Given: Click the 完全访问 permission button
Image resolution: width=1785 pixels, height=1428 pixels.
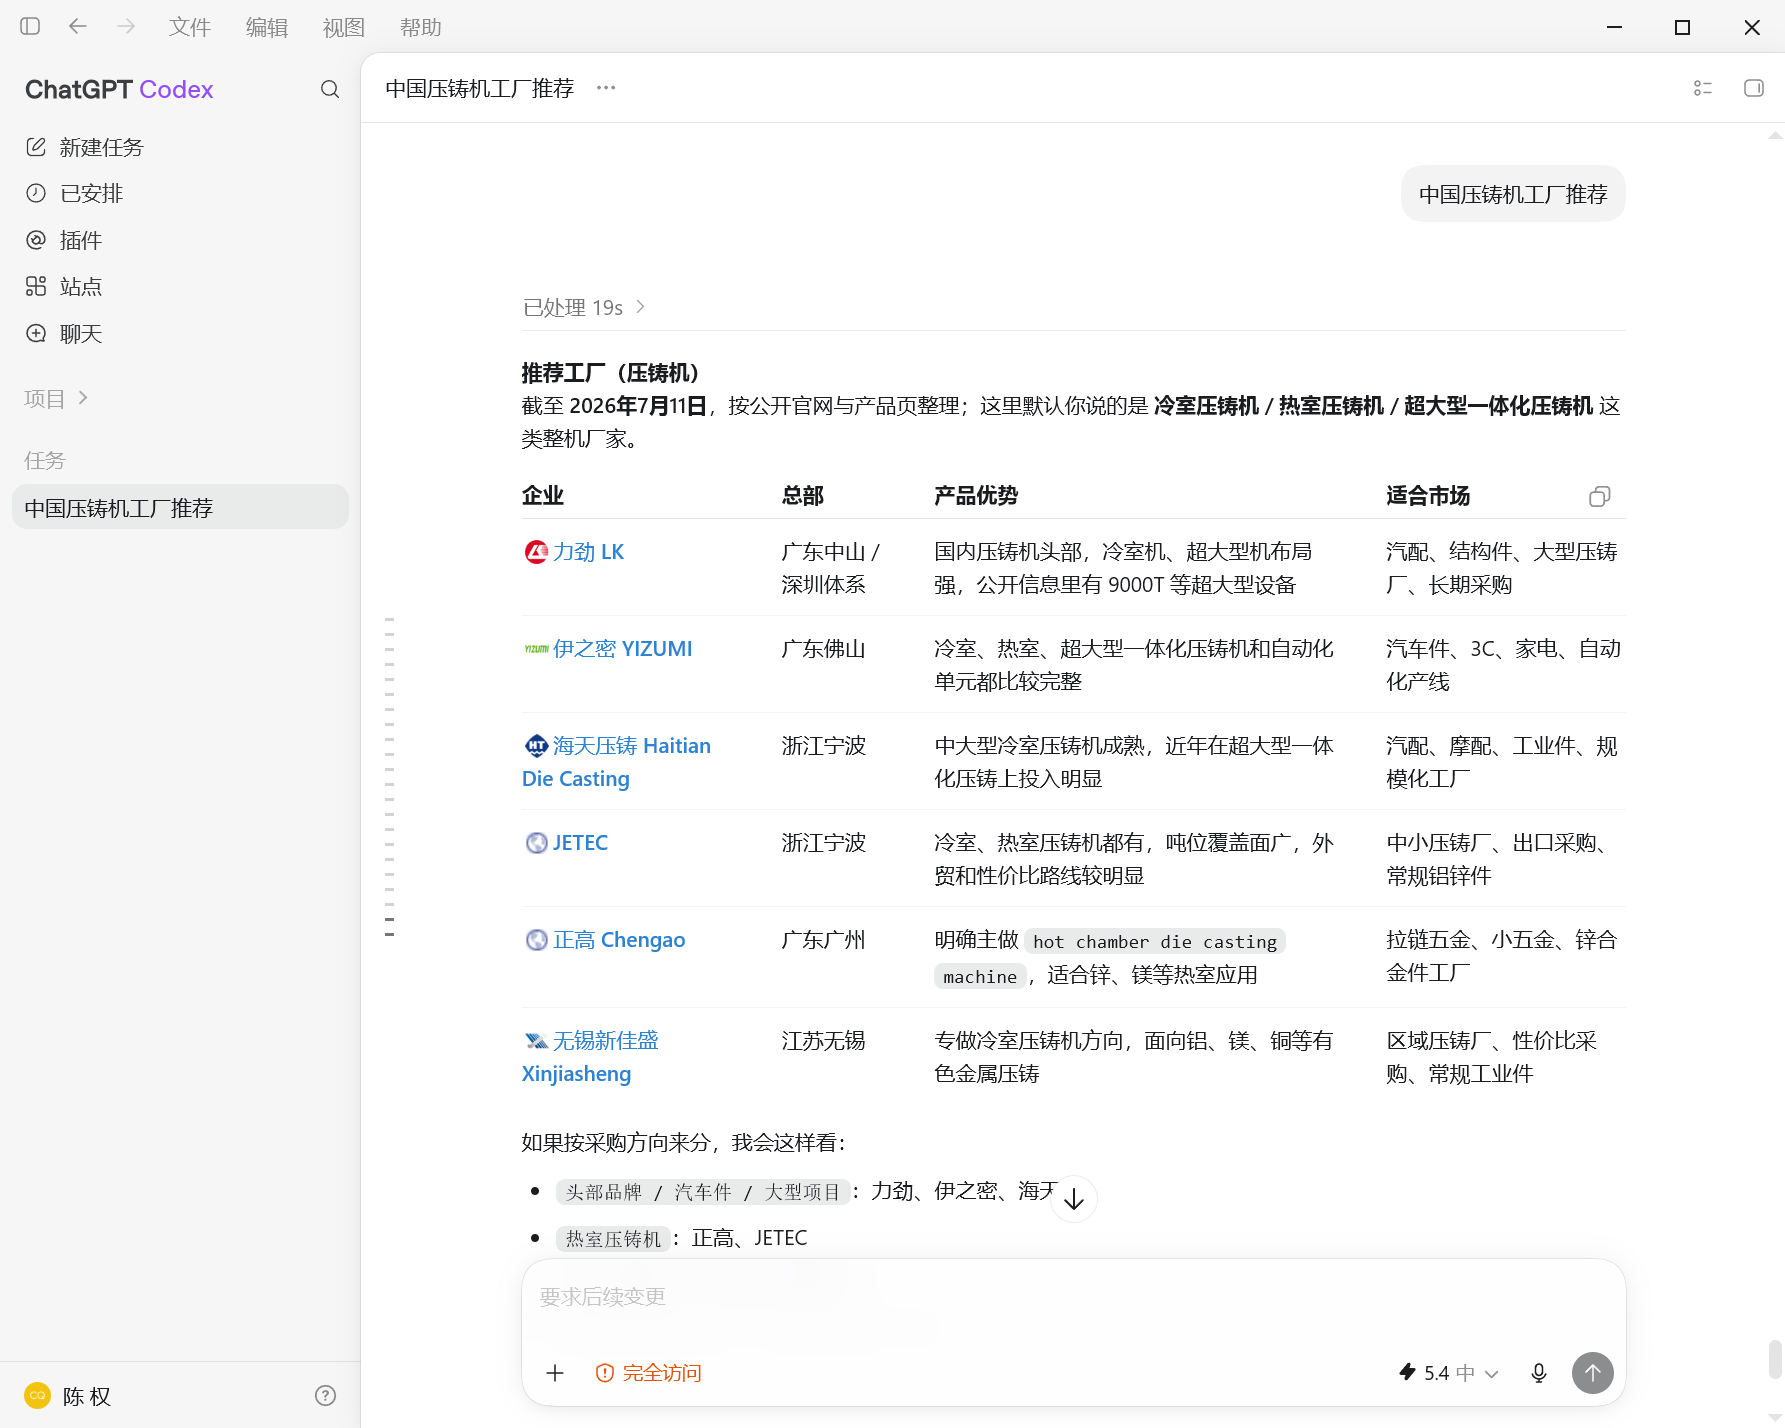Looking at the screenshot, I should [648, 1373].
